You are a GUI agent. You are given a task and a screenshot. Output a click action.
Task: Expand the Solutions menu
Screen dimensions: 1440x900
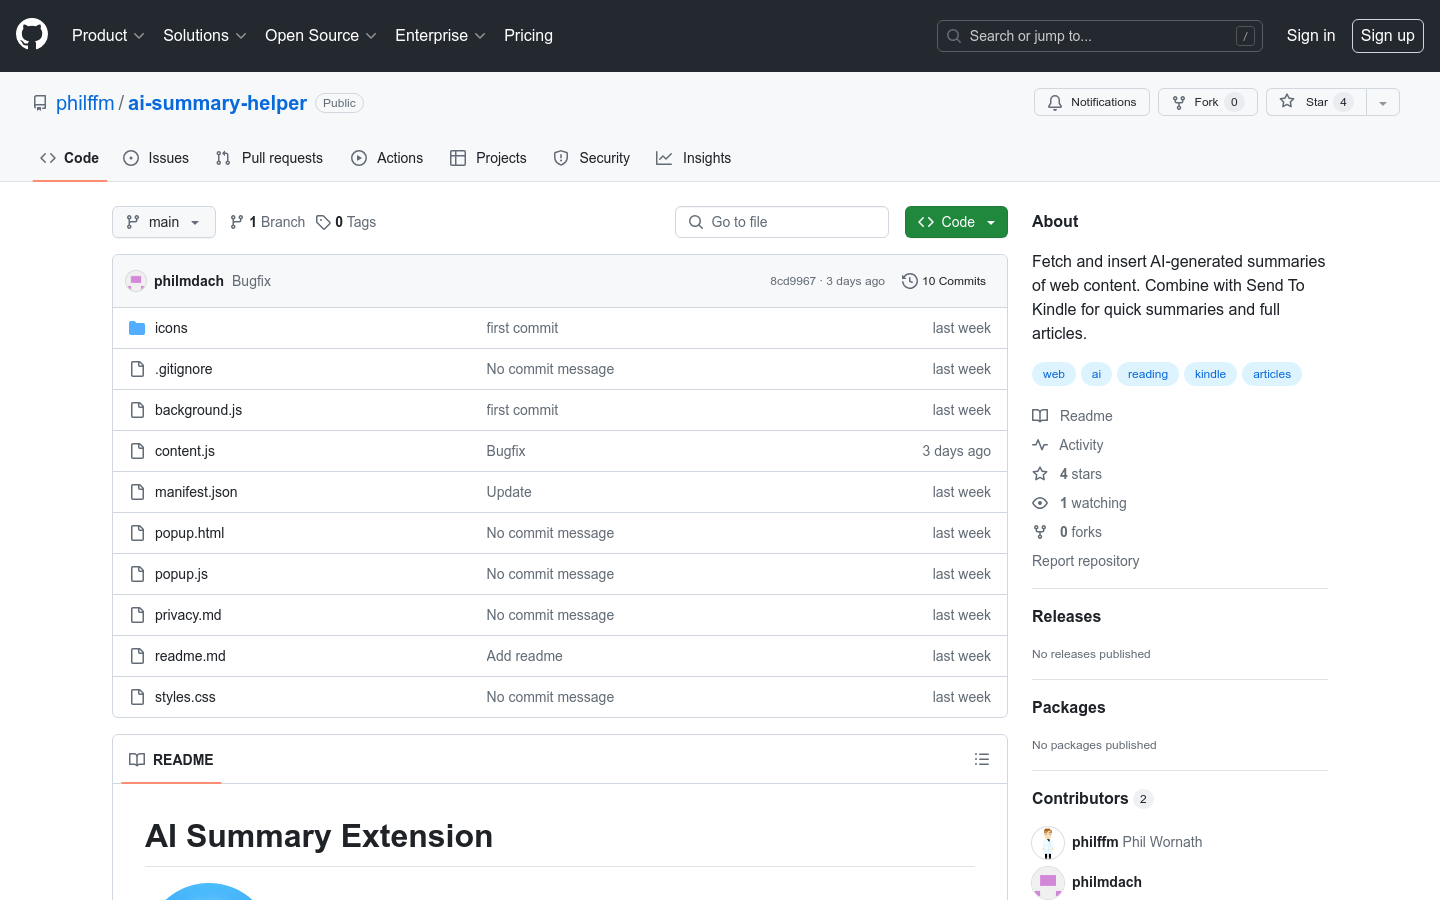pyautogui.click(x=205, y=35)
